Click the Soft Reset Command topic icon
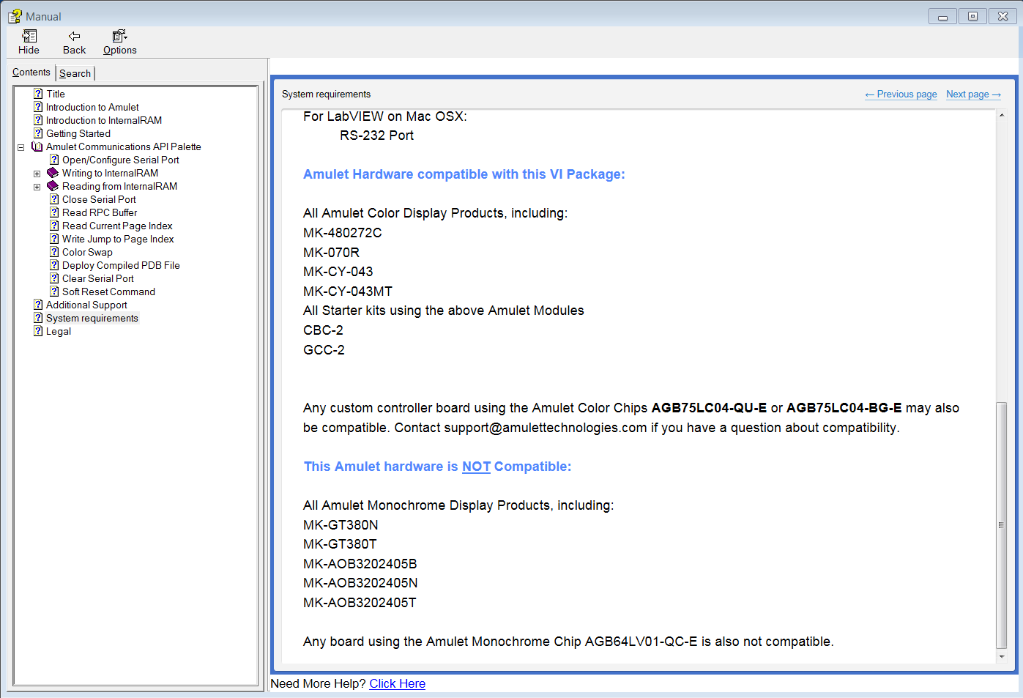1023x698 pixels. 55,292
